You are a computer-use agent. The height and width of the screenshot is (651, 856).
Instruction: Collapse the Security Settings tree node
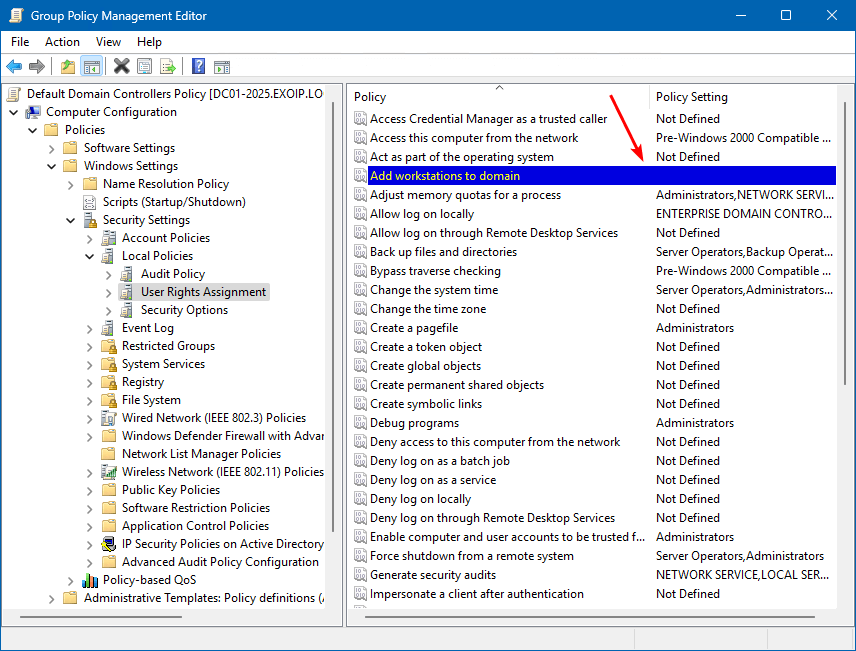point(71,220)
